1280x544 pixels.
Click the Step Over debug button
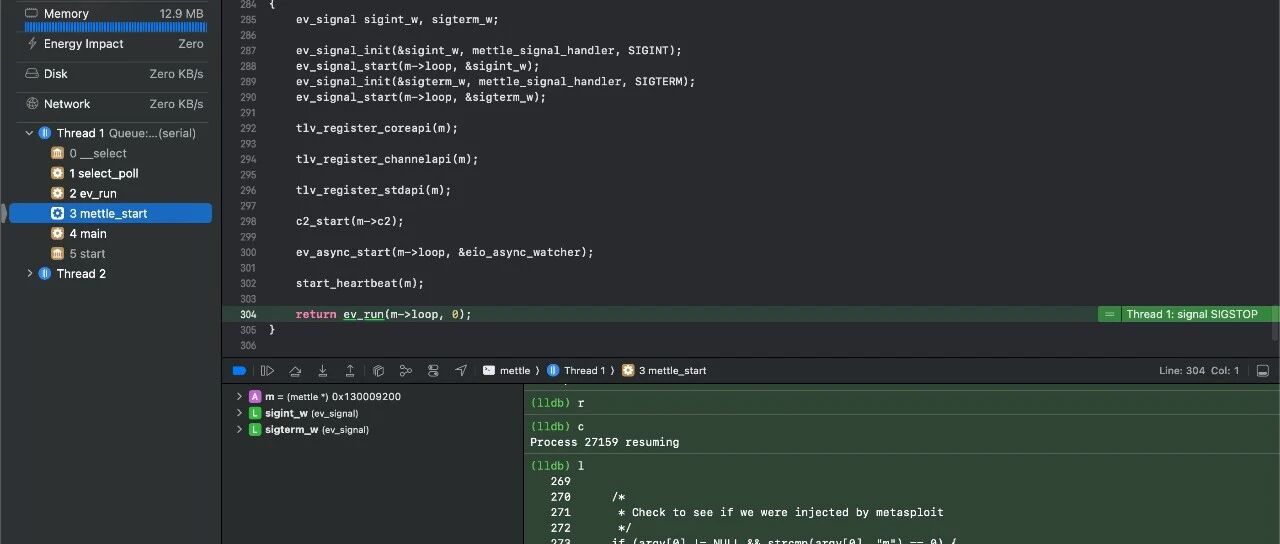pos(295,370)
